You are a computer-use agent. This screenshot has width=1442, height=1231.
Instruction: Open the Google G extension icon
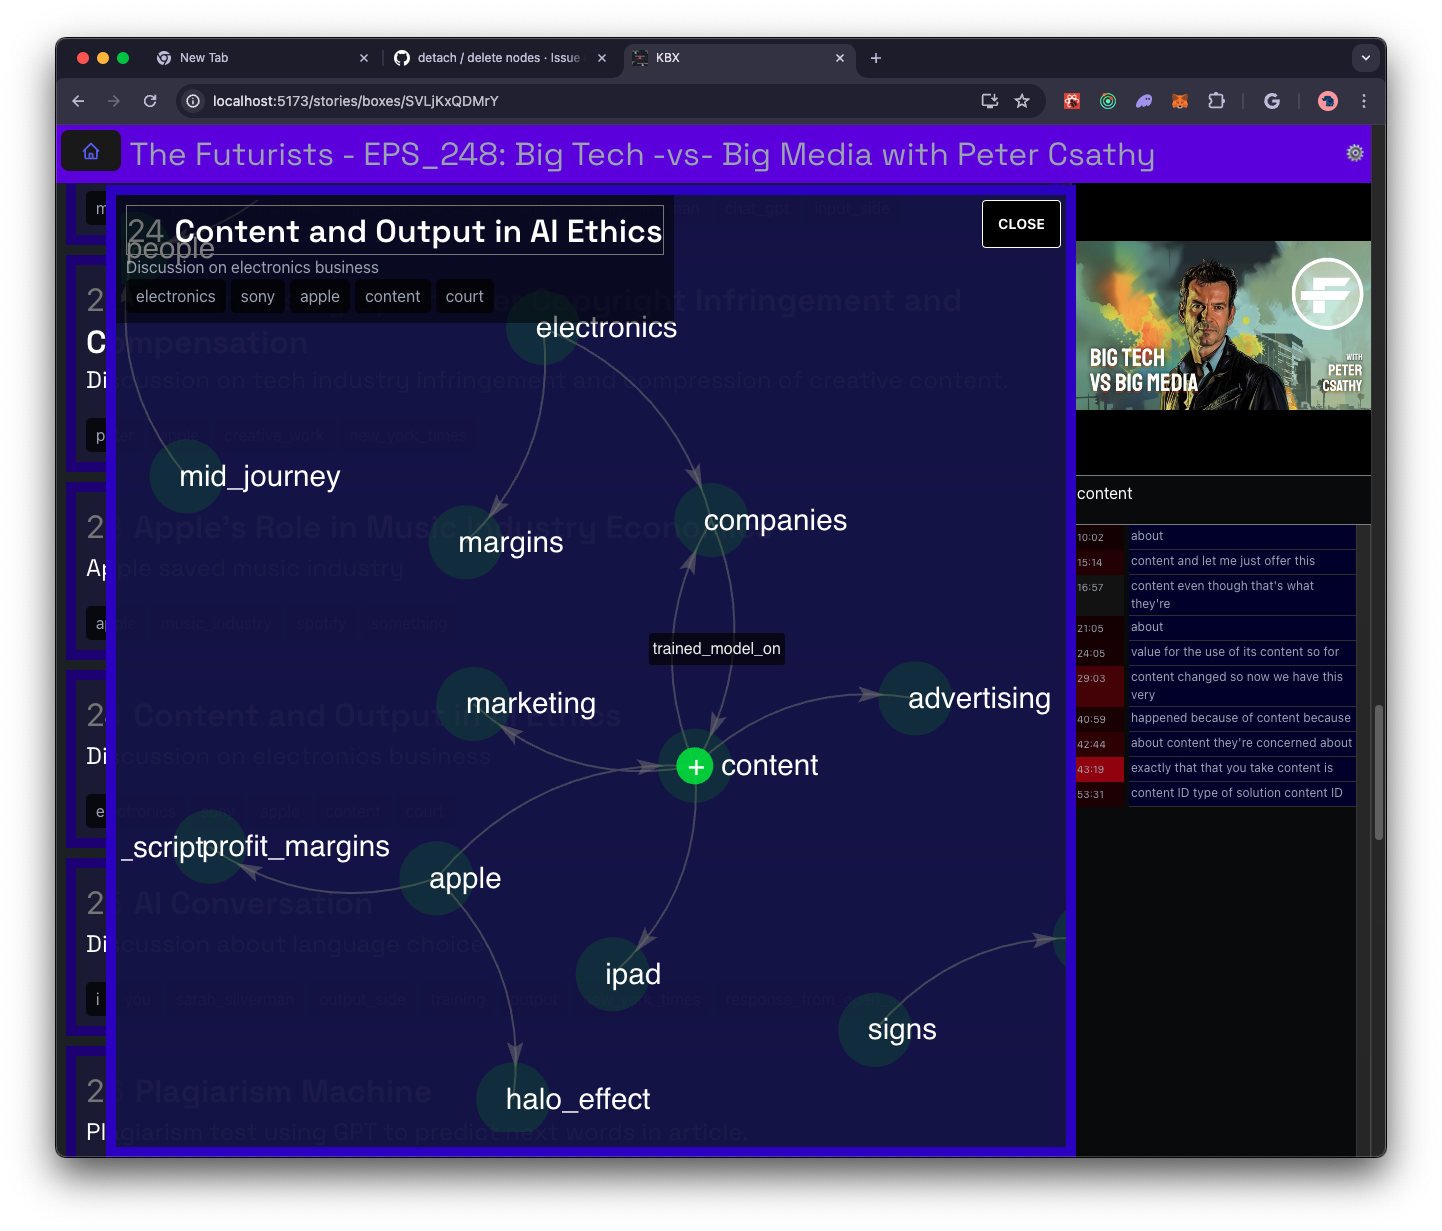(x=1272, y=101)
